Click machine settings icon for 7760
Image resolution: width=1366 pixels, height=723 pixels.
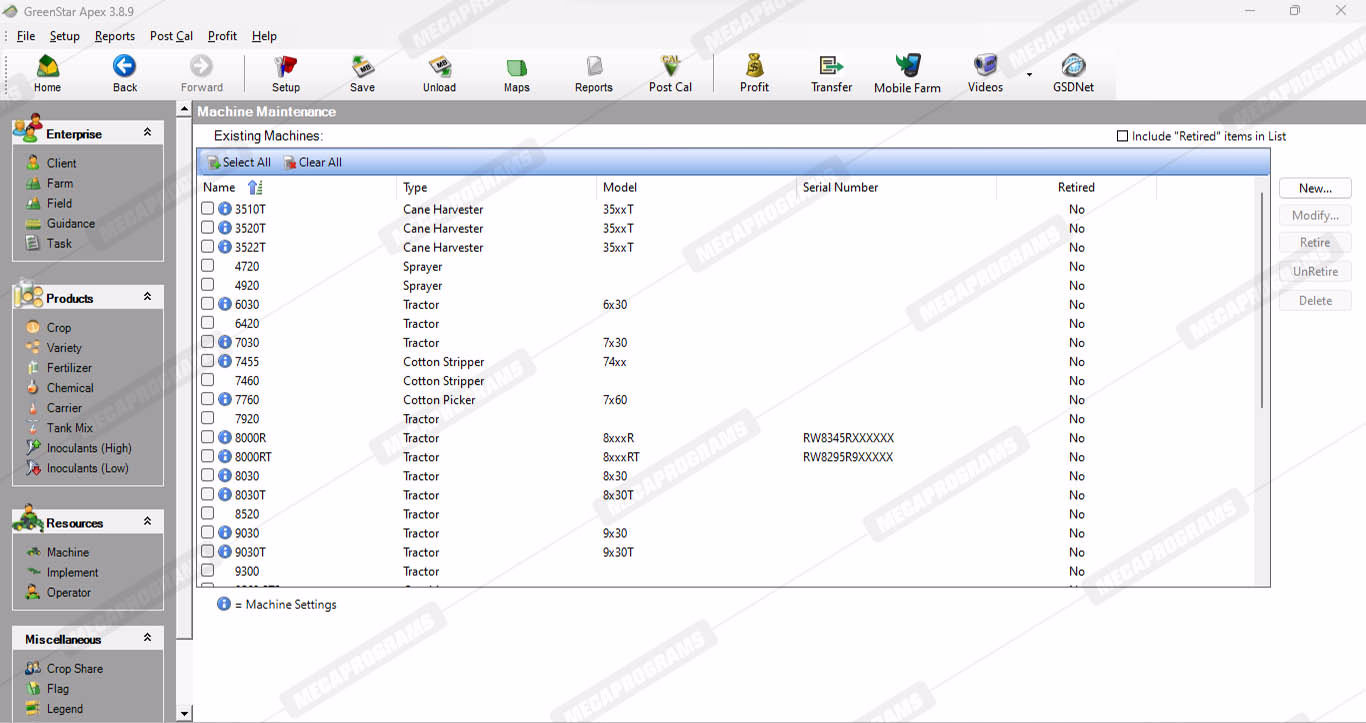click(x=225, y=399)
